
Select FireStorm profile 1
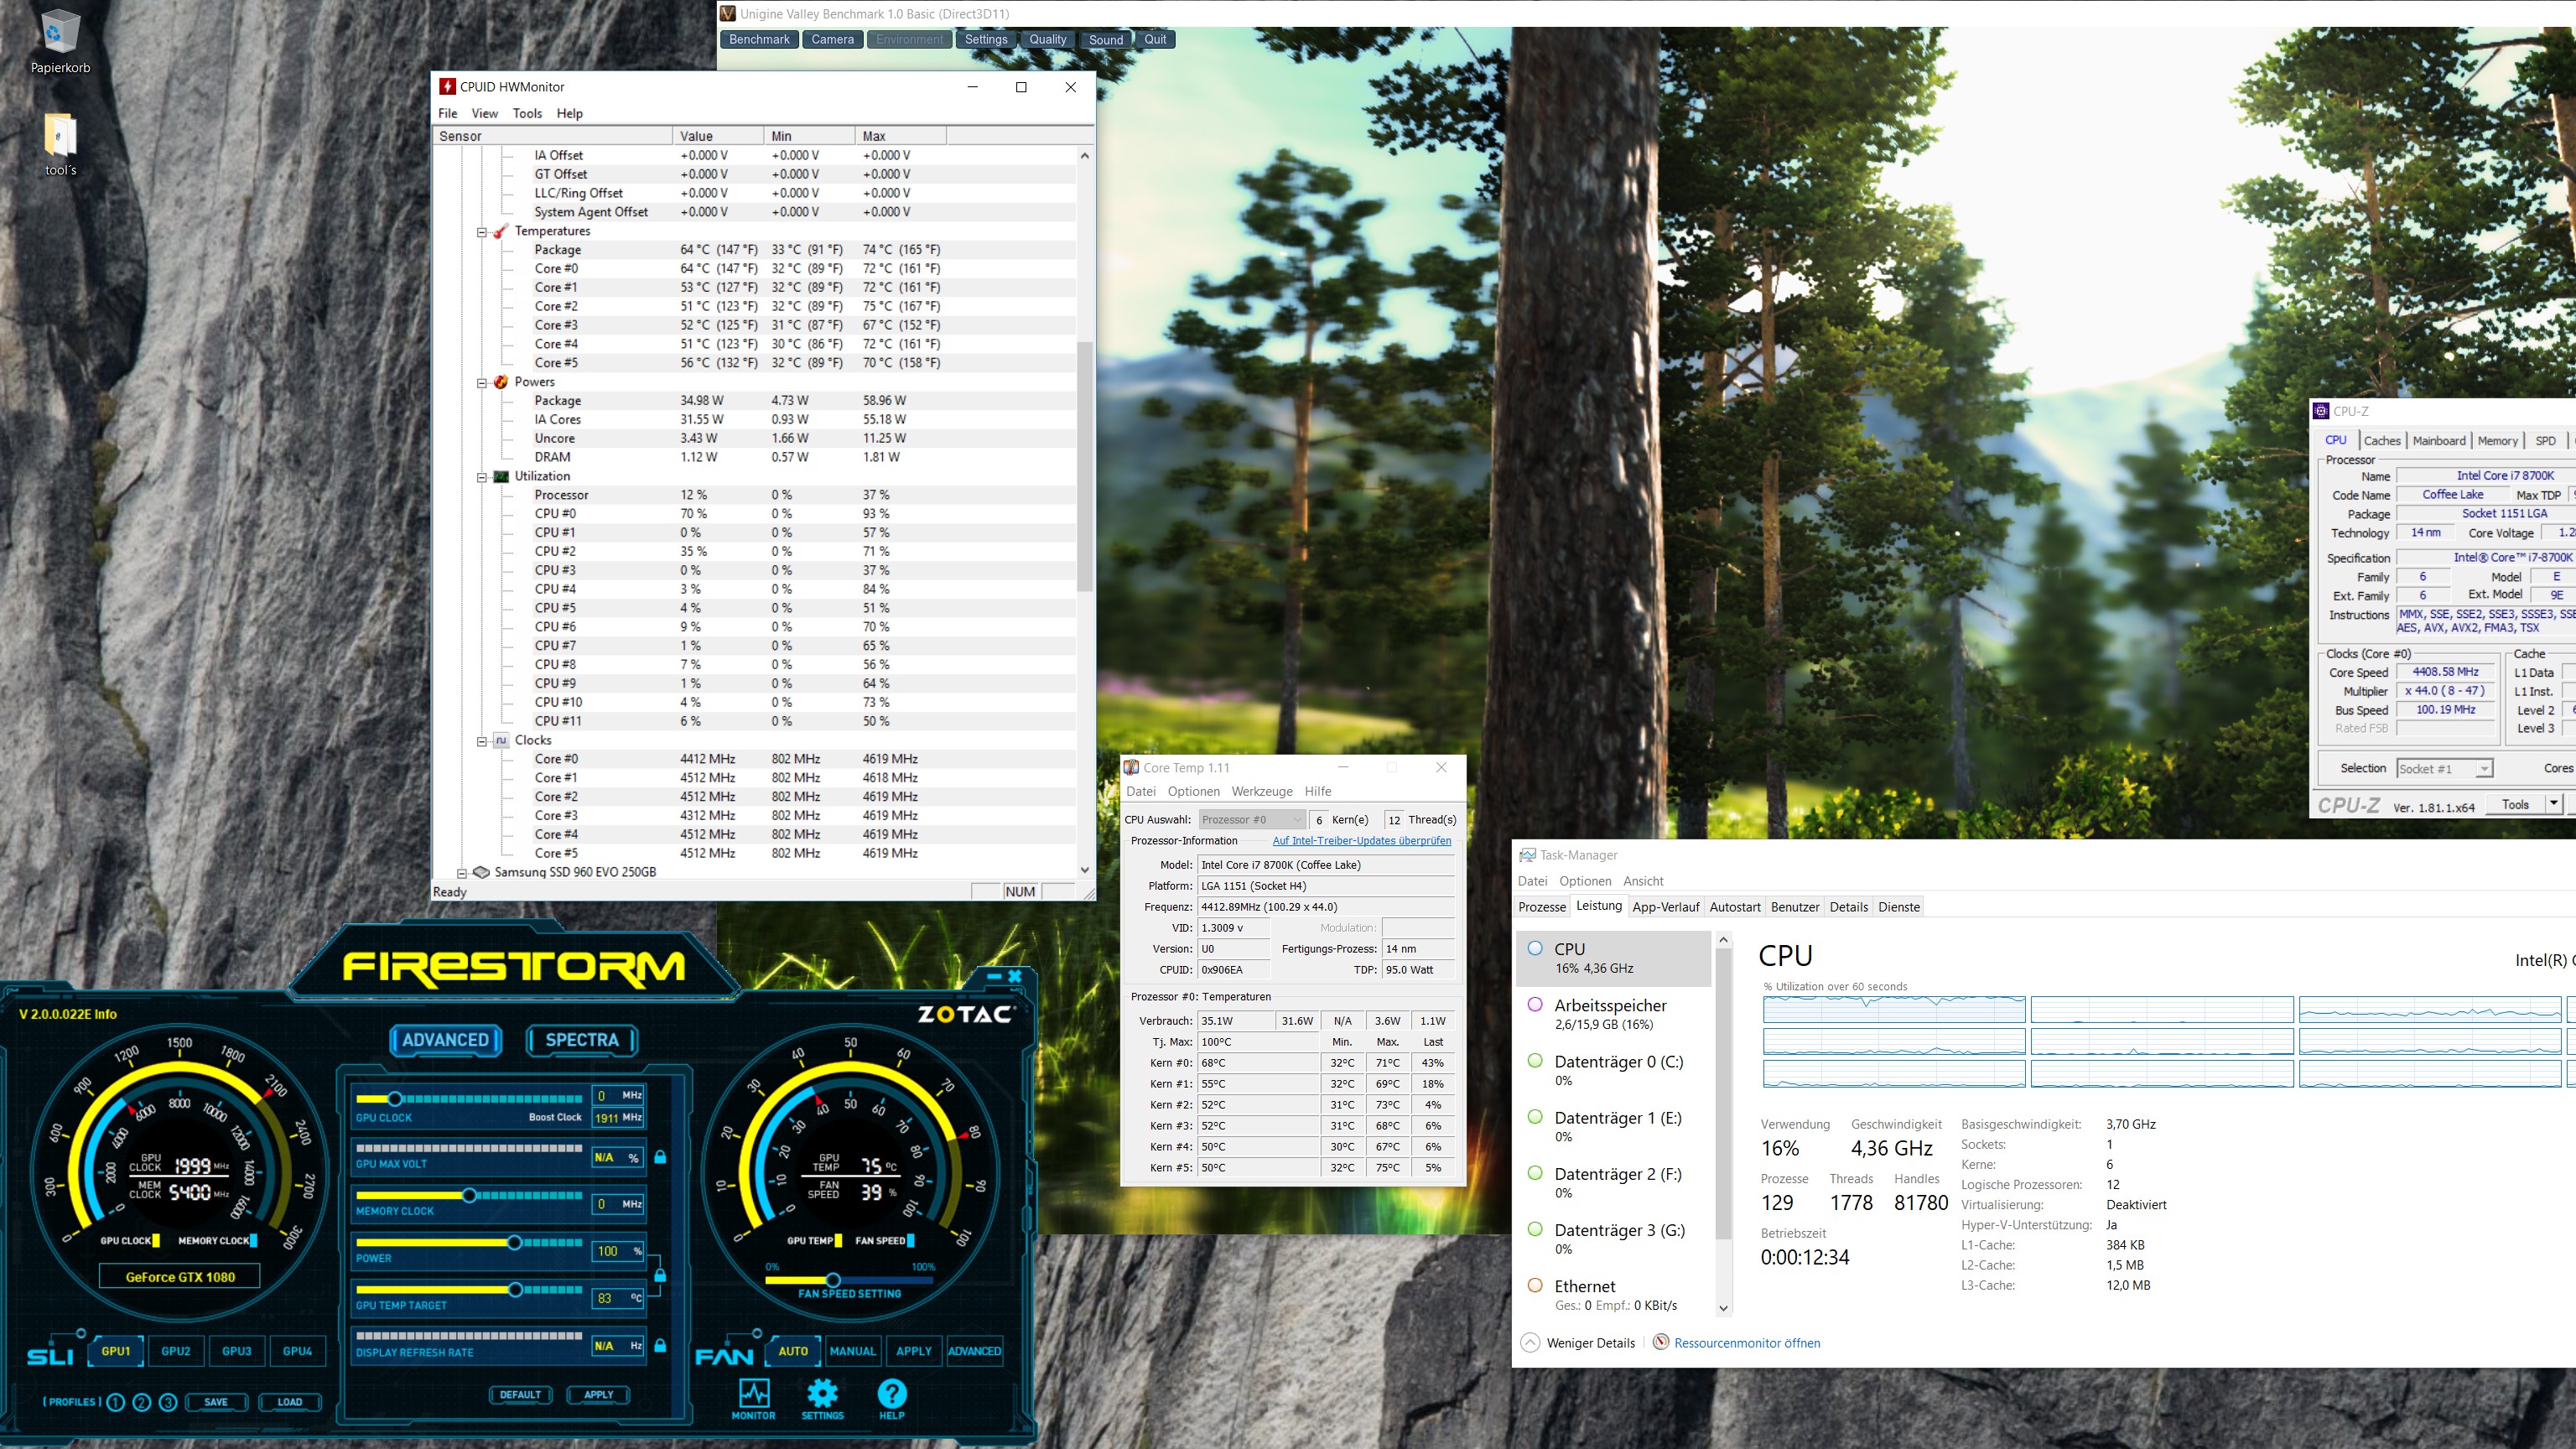pyautogui.click(x=115, y=1402)
